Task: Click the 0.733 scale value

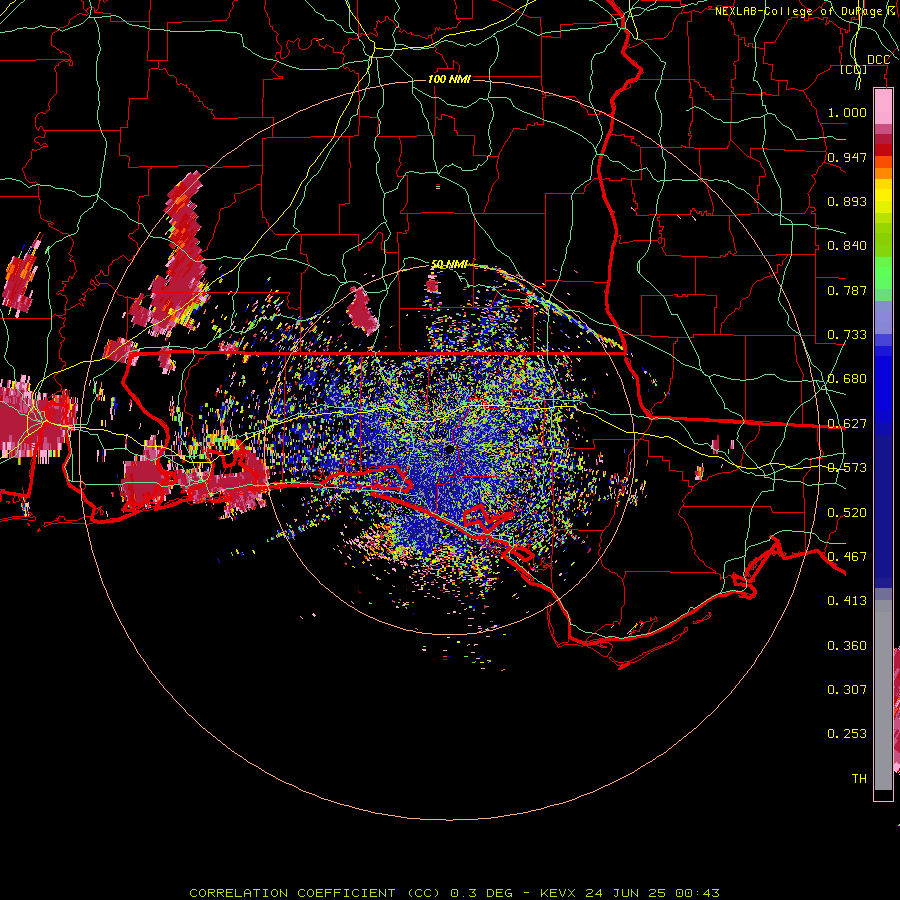Action: click(847, 334)
